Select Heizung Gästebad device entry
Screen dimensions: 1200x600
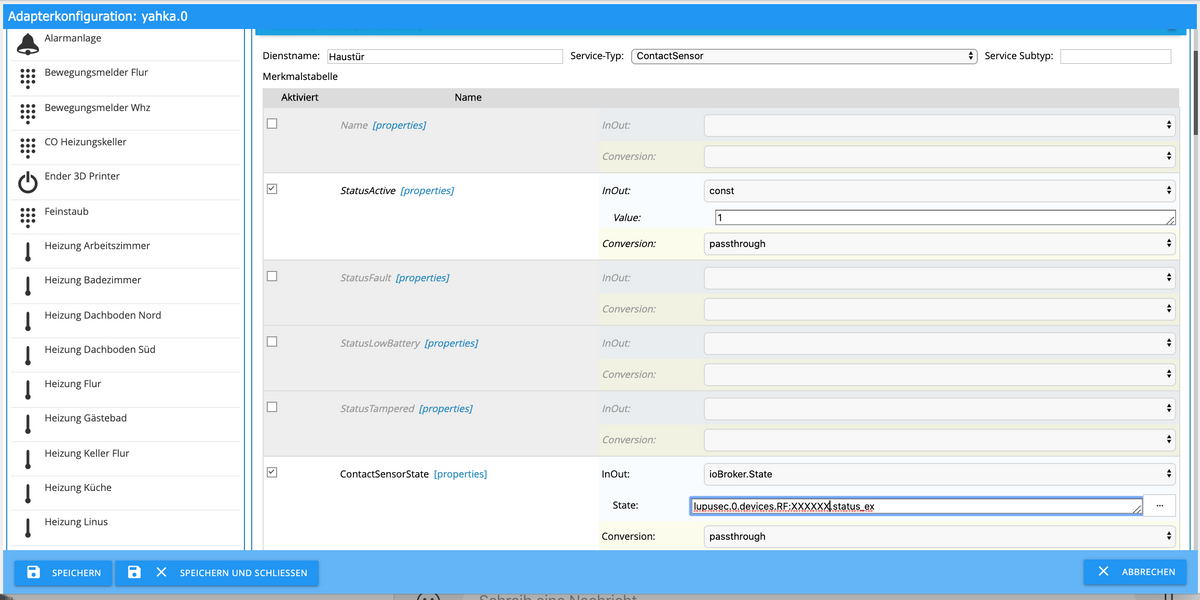tap(127, 424)
